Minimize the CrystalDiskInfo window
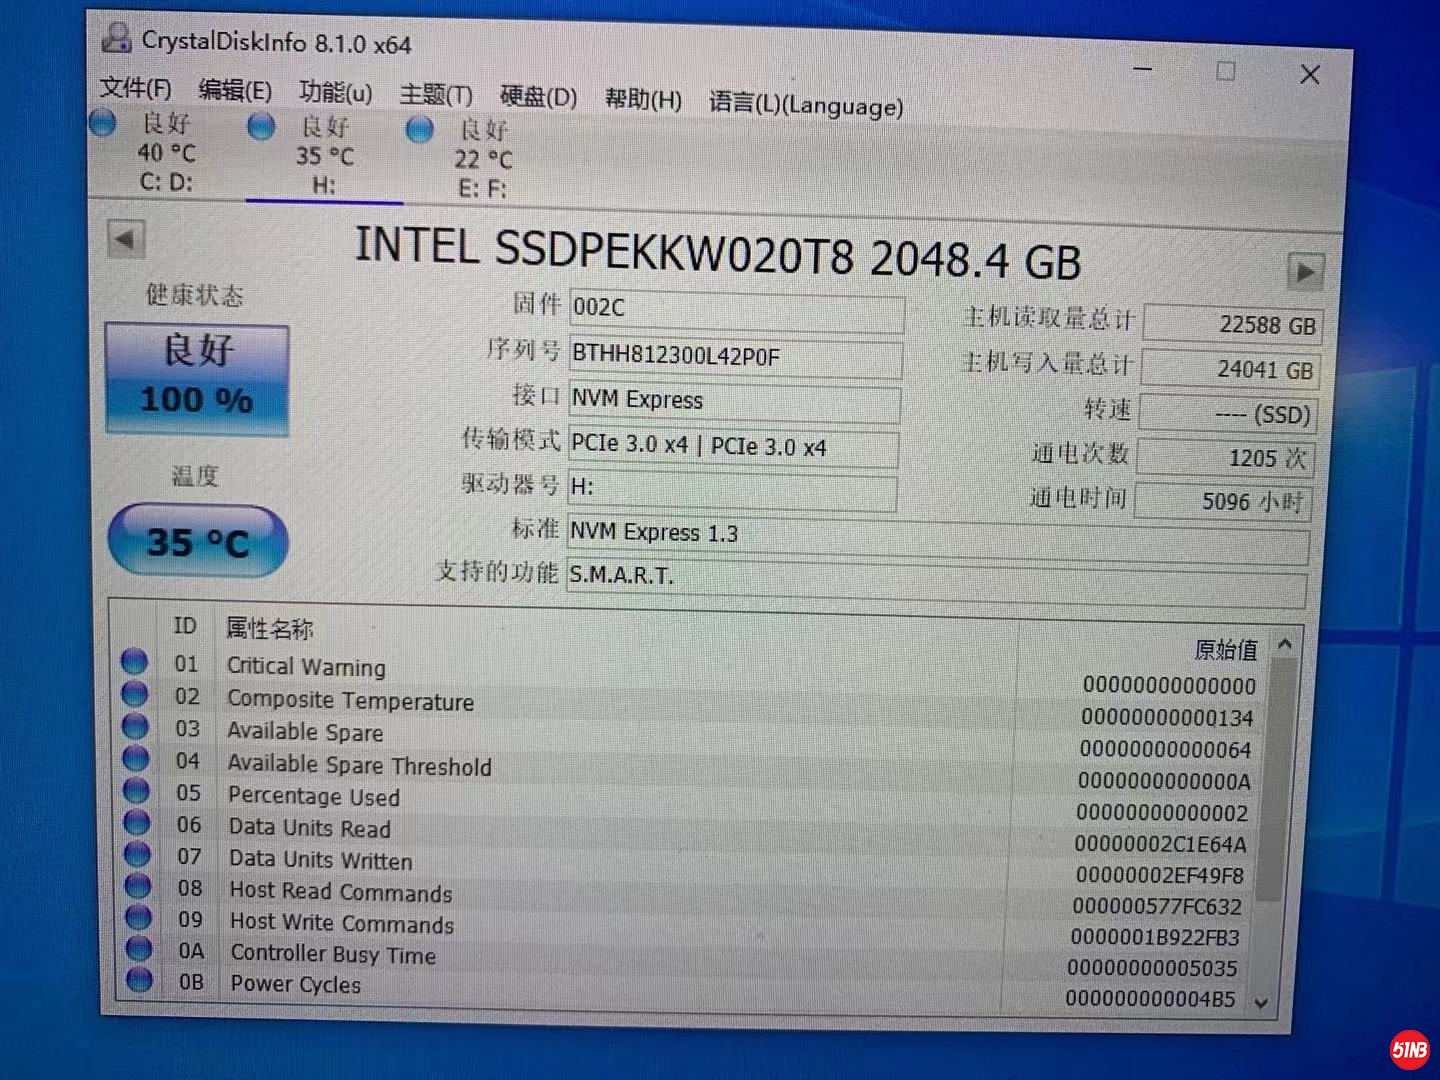Viewport: 1440px width, 1080px height. pyautogui.click(x=1143, y=68)
